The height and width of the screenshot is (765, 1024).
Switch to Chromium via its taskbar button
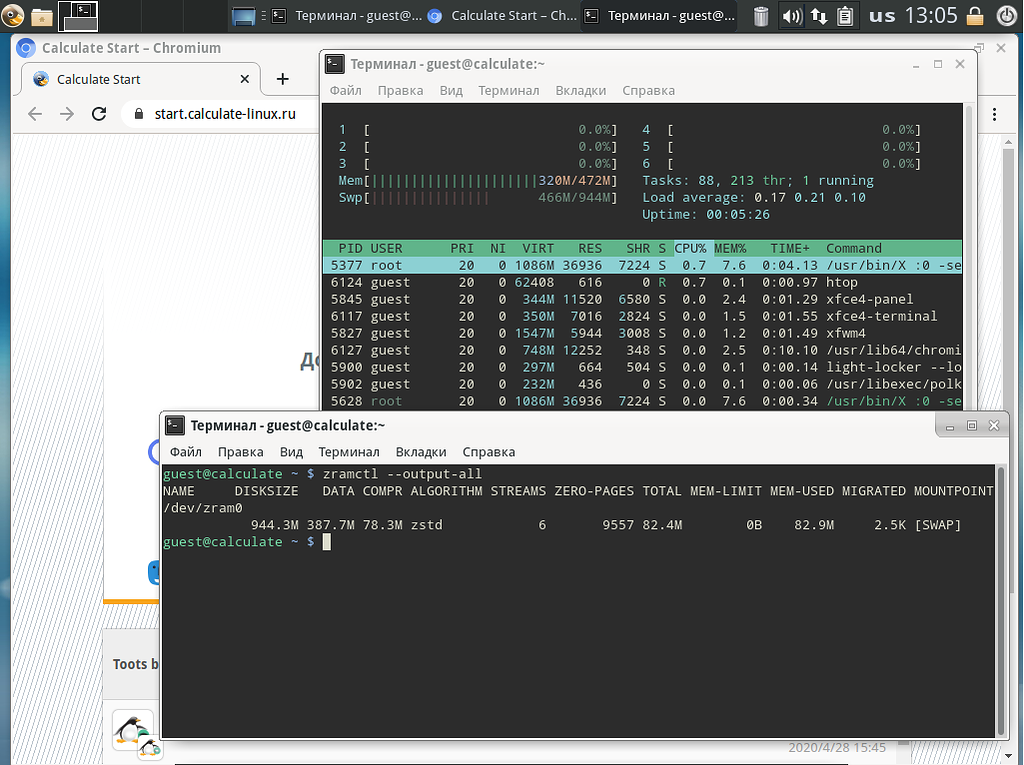500,16
